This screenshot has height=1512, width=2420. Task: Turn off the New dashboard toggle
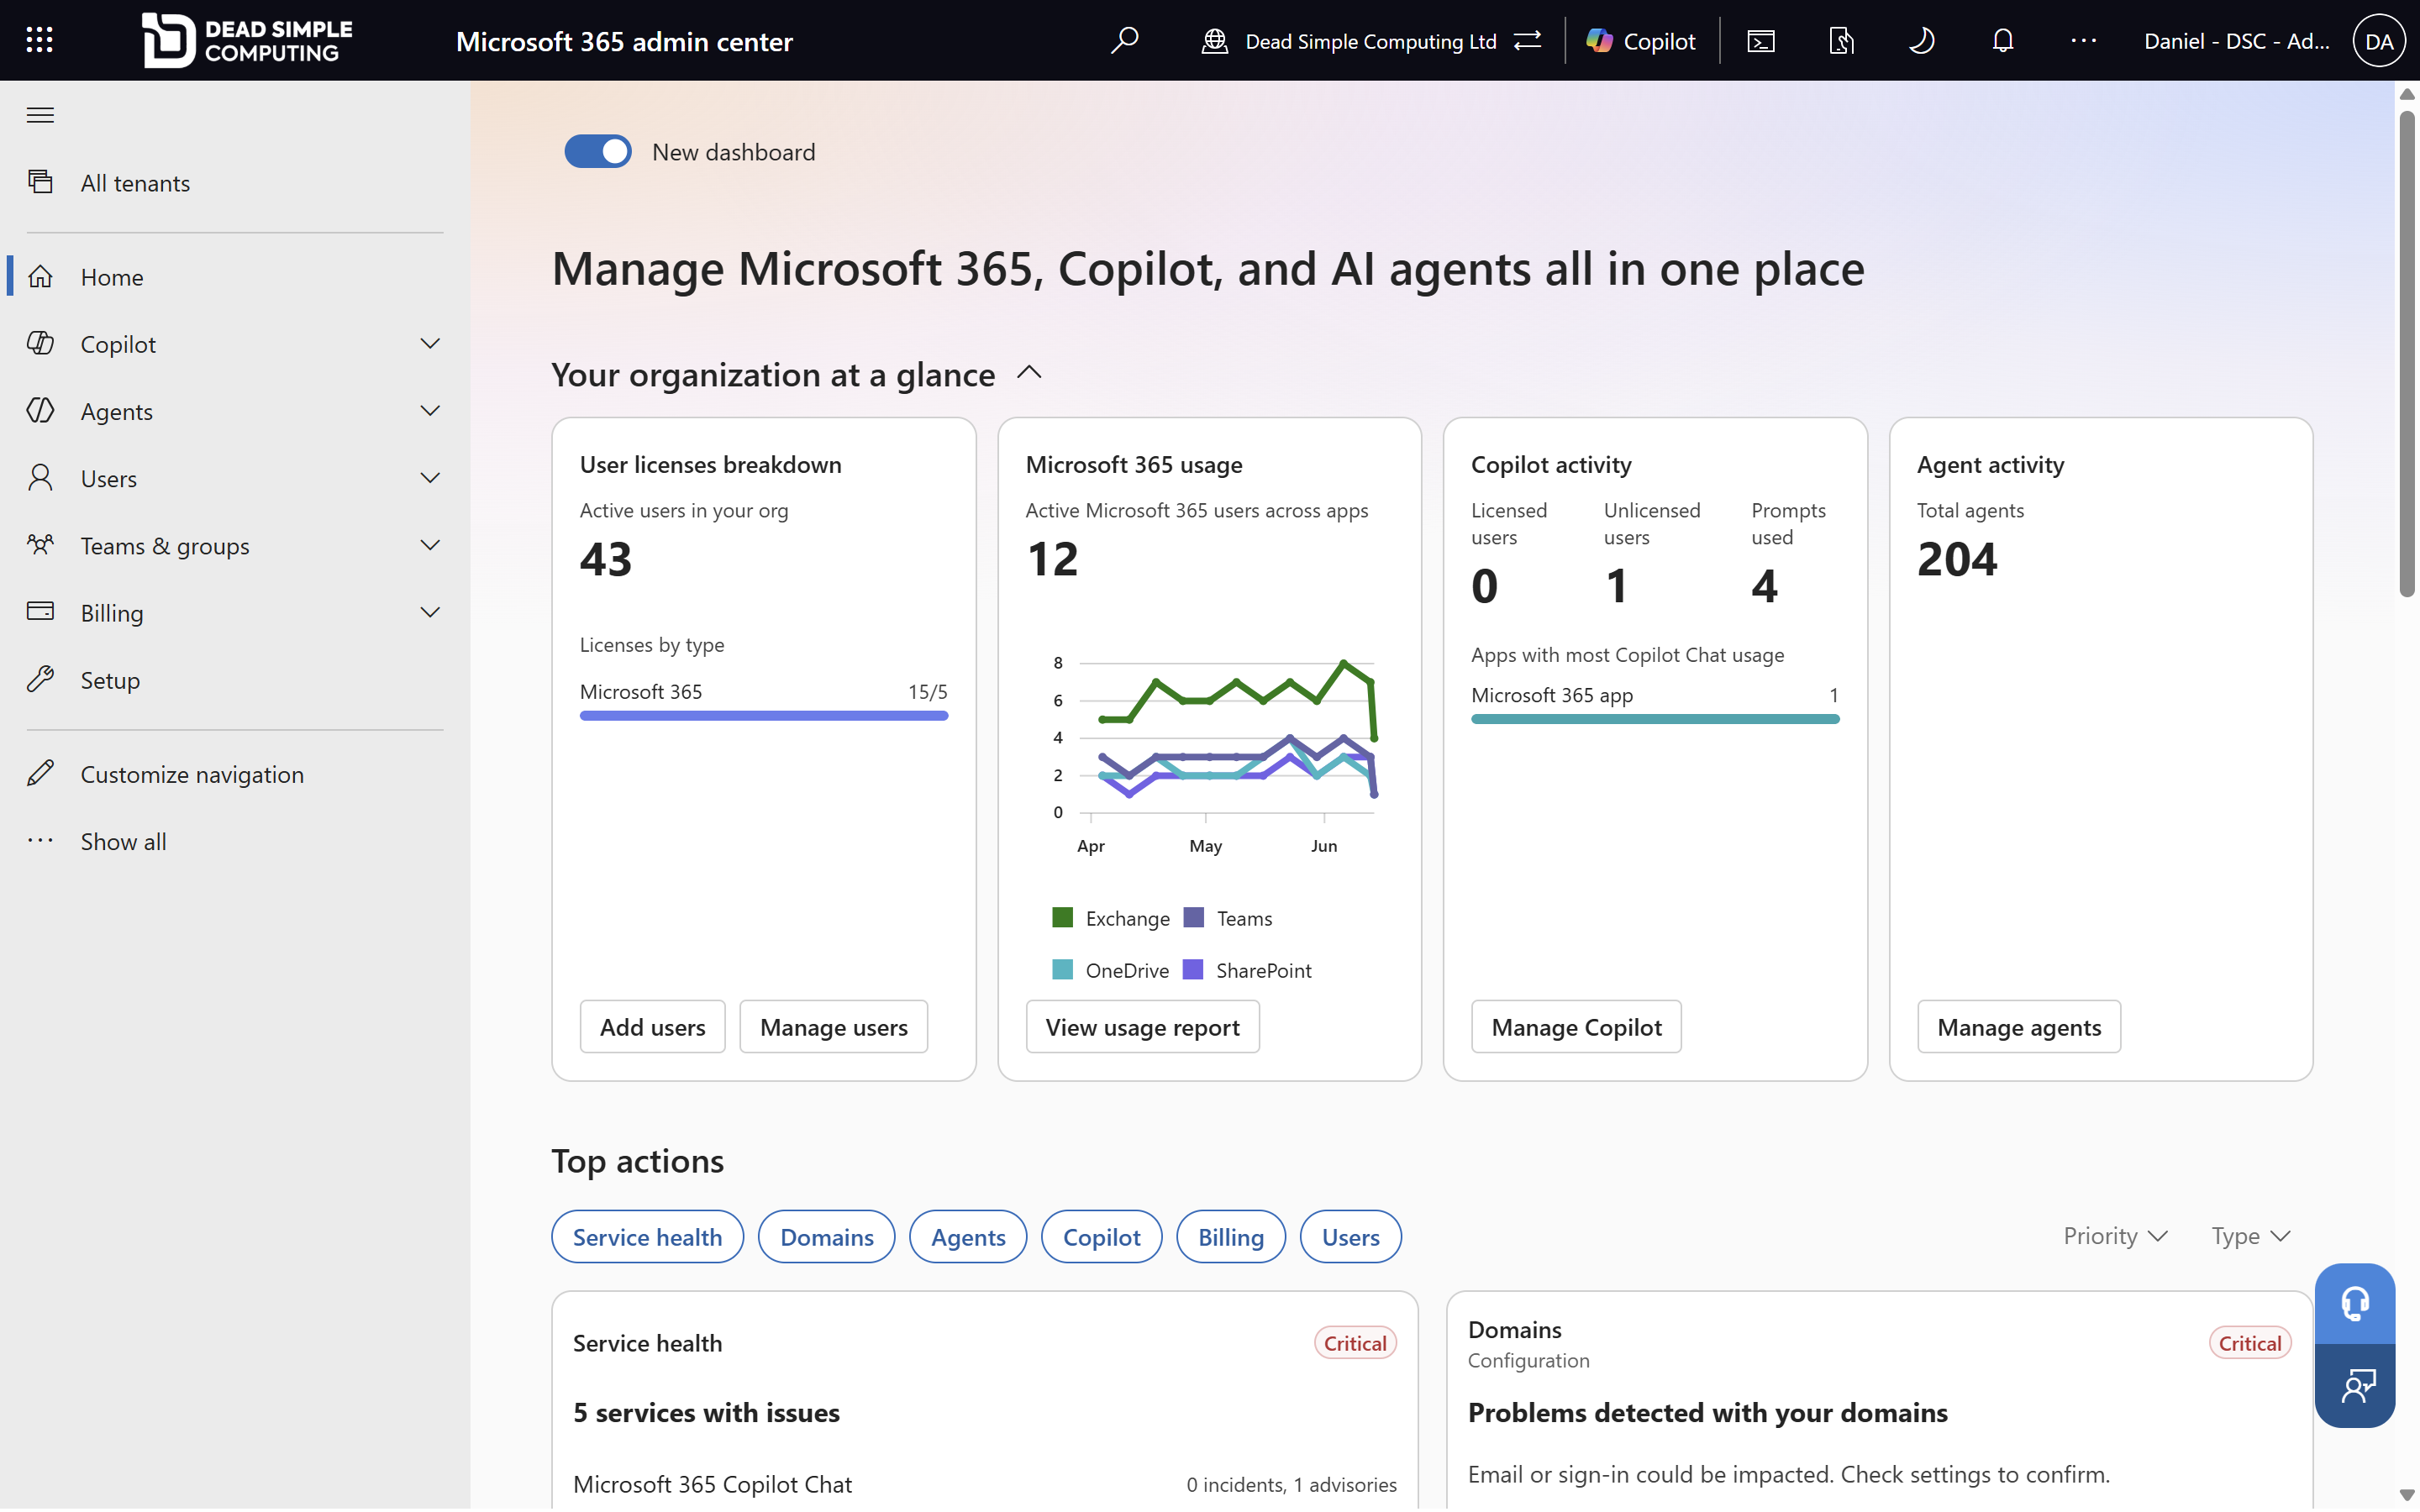click(x=598, y=152)
